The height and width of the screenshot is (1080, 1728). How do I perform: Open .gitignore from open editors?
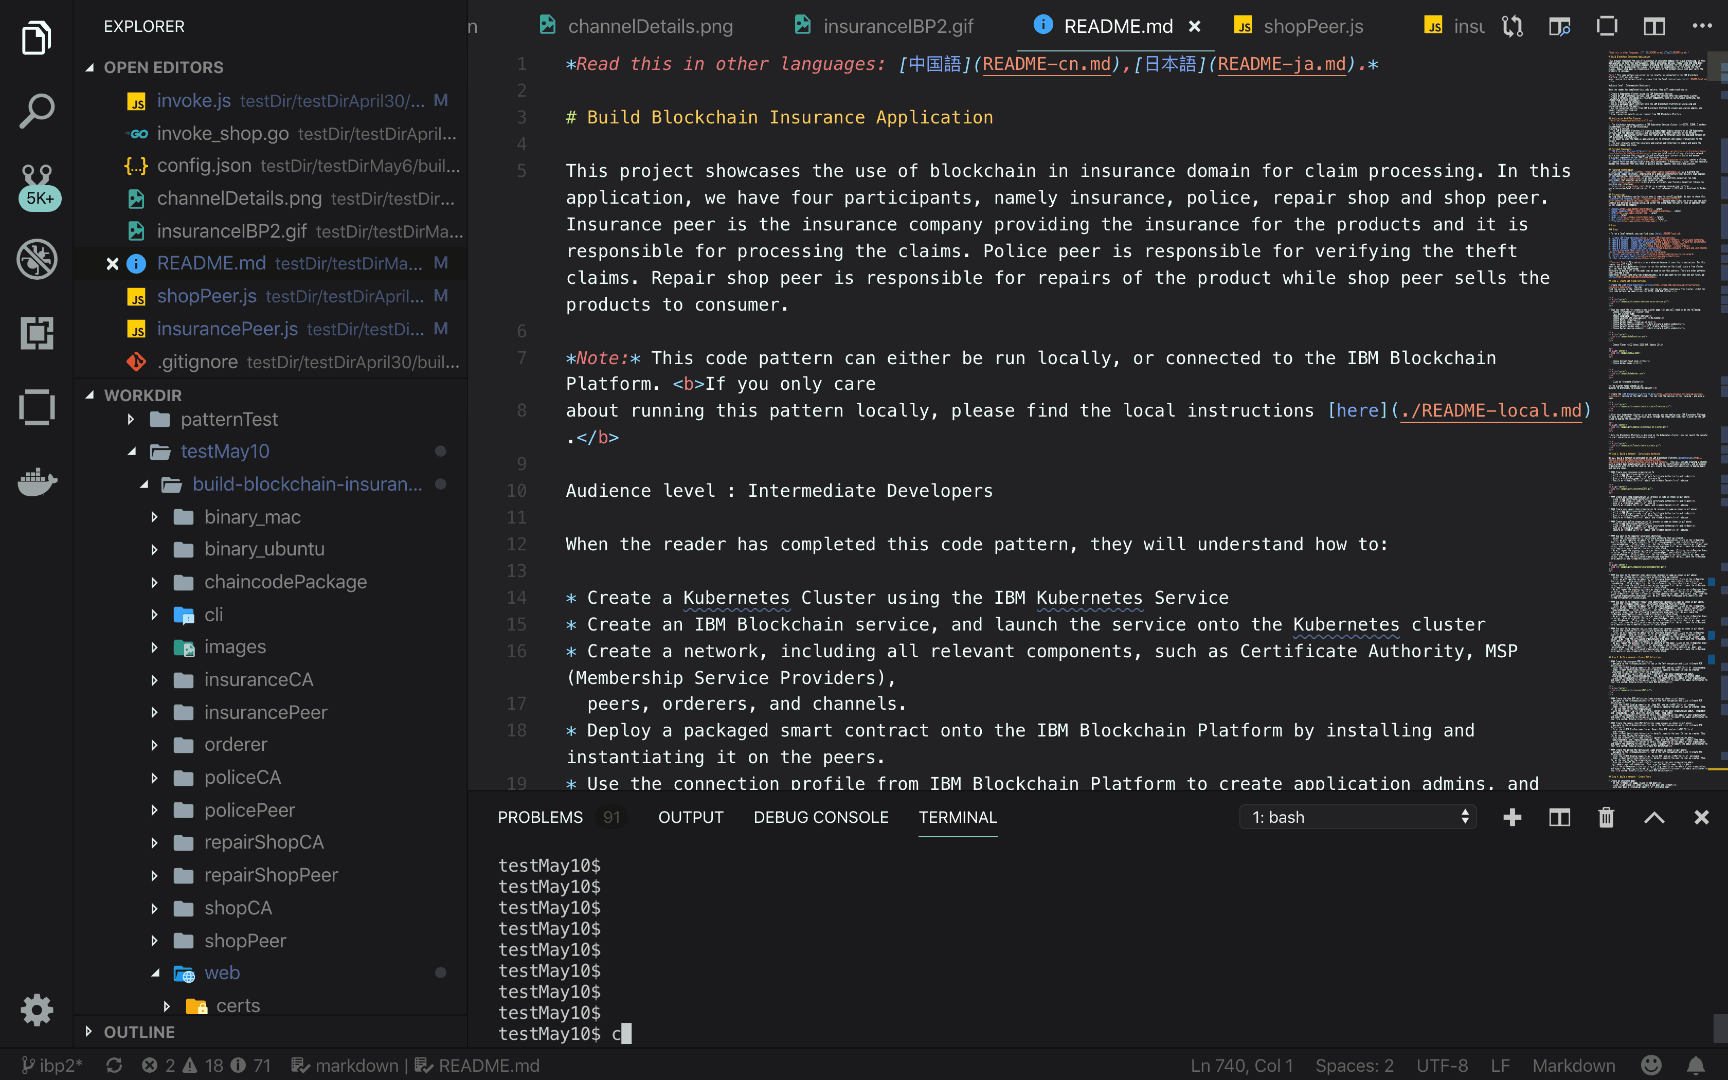click(272, 362)
